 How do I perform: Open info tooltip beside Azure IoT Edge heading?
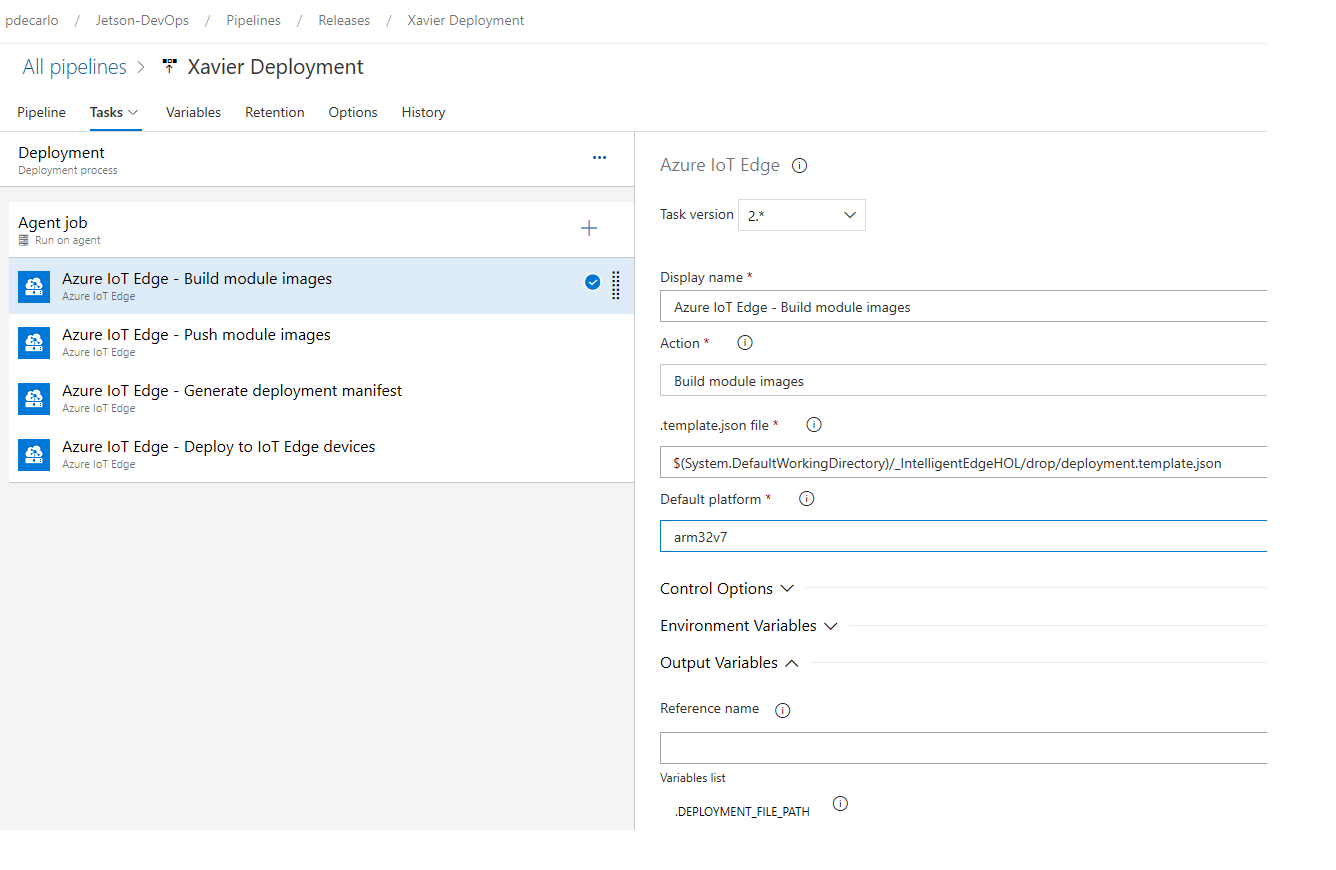(799, 165)
